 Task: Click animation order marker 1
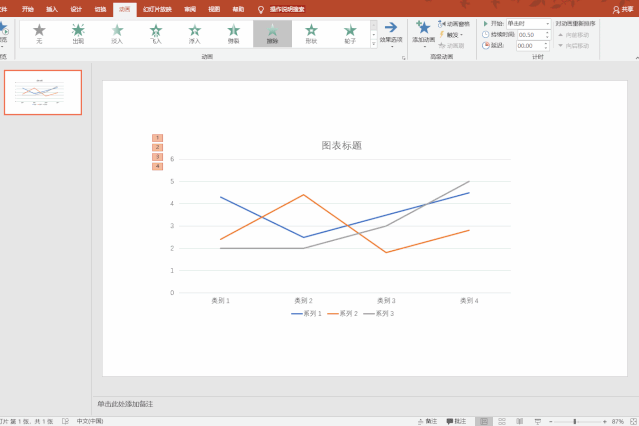(157, 138)
